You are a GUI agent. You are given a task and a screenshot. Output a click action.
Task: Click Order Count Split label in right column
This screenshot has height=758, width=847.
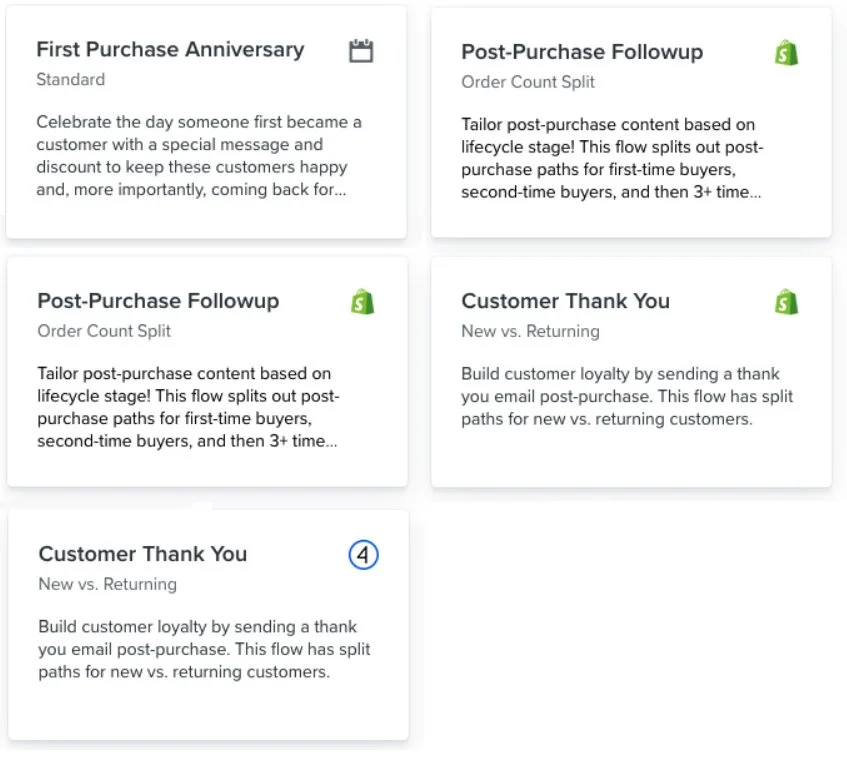[528, 82]
